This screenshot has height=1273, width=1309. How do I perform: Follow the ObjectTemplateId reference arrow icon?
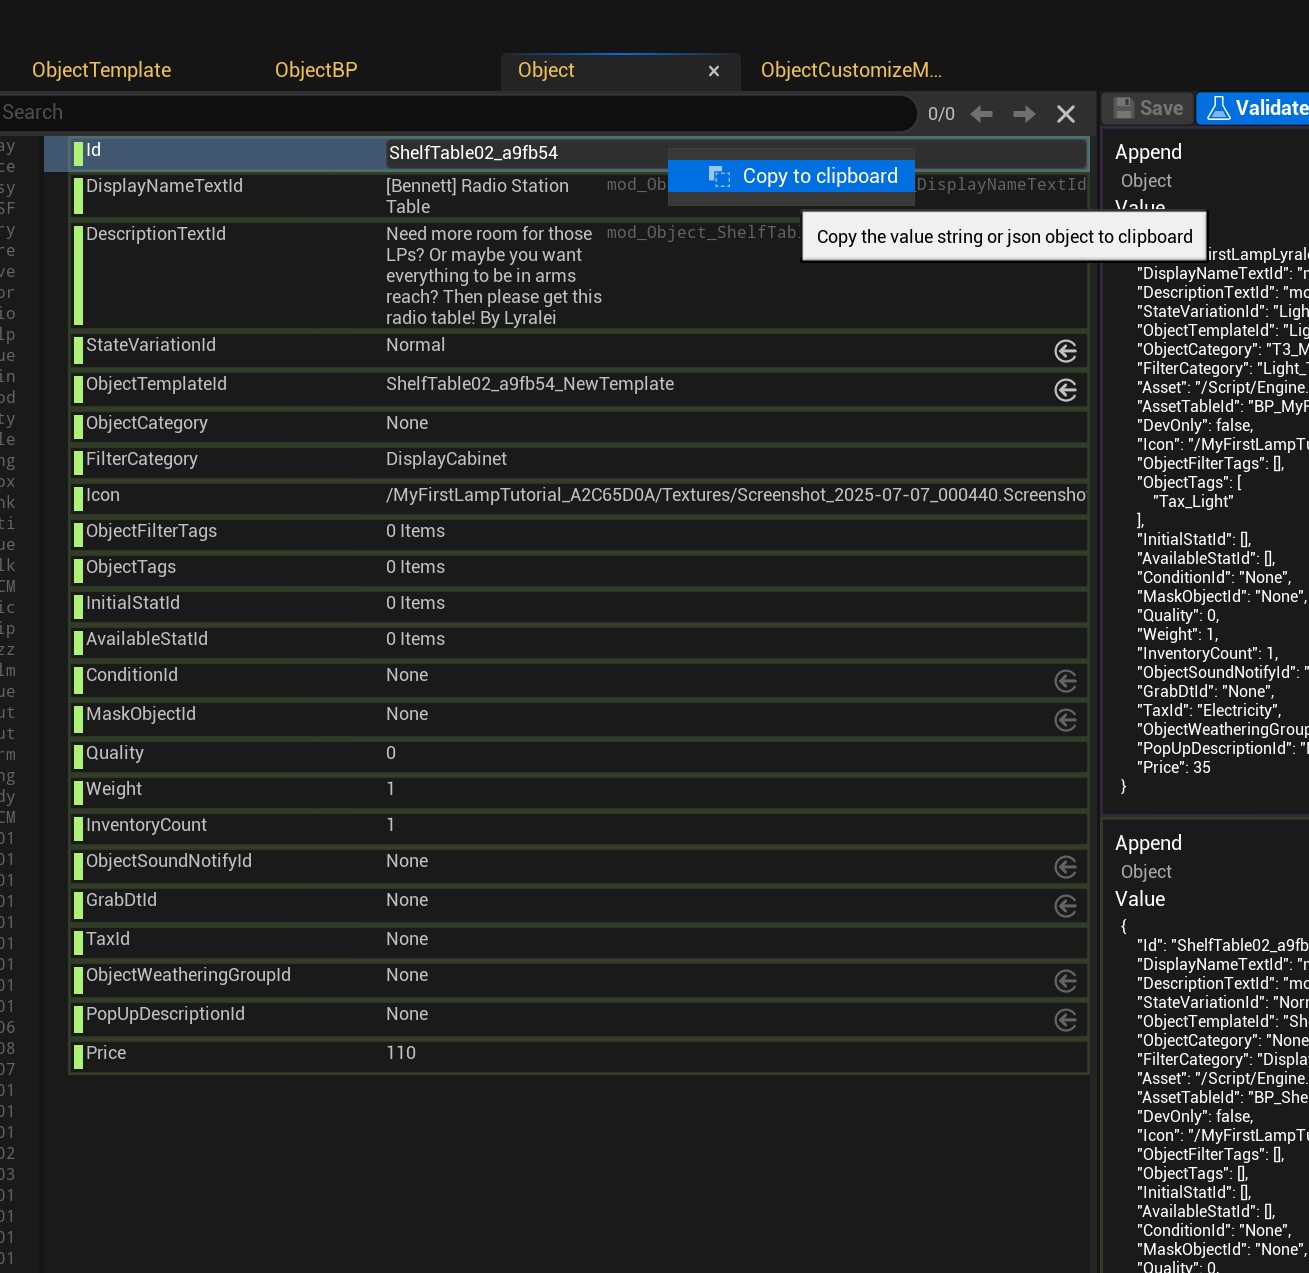[1066, 390]
